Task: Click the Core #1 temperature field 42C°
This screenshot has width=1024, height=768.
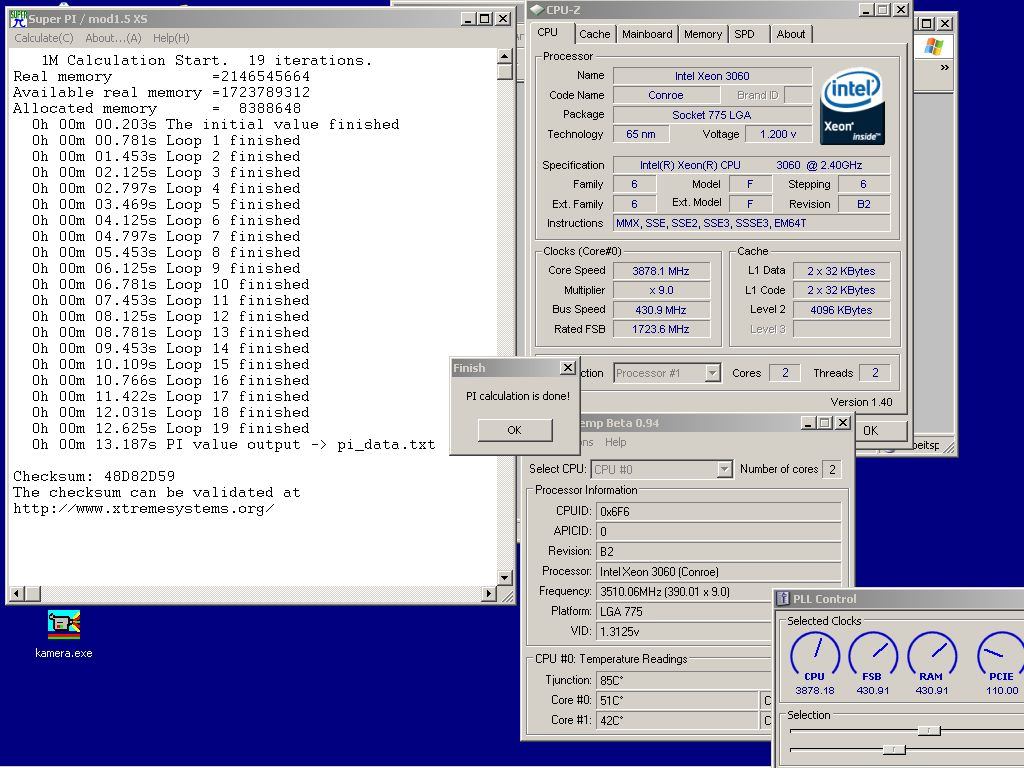Action: (677, 720)
